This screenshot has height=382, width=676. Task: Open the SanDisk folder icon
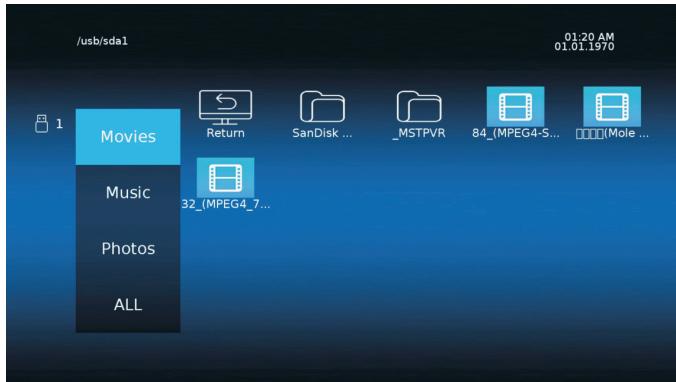[x=322, y=106]
